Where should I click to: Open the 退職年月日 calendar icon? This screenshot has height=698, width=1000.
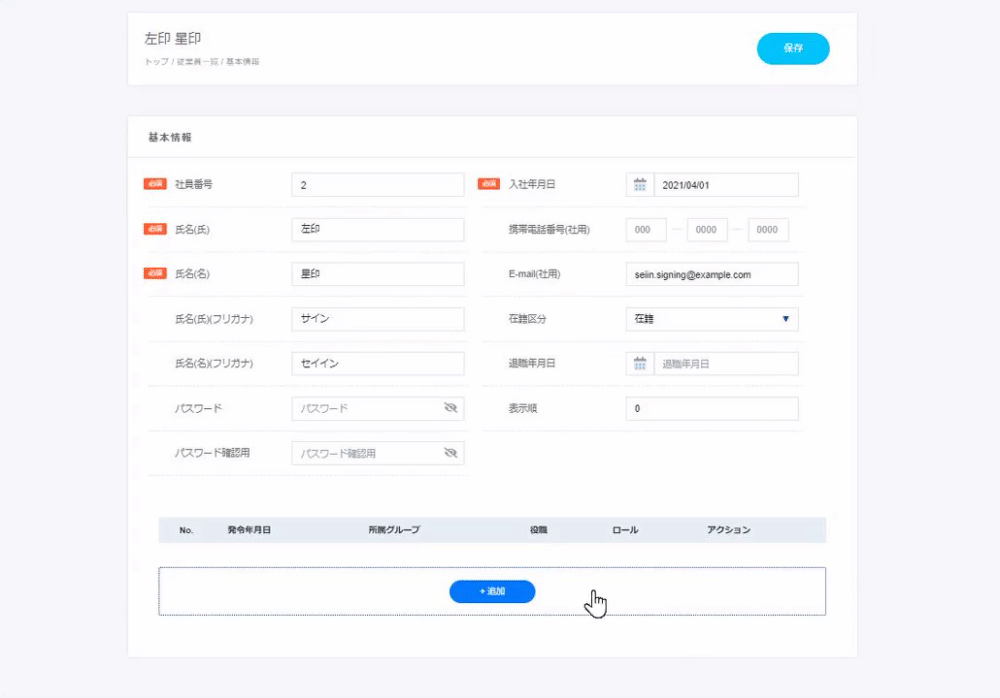[x=639, y=363]
